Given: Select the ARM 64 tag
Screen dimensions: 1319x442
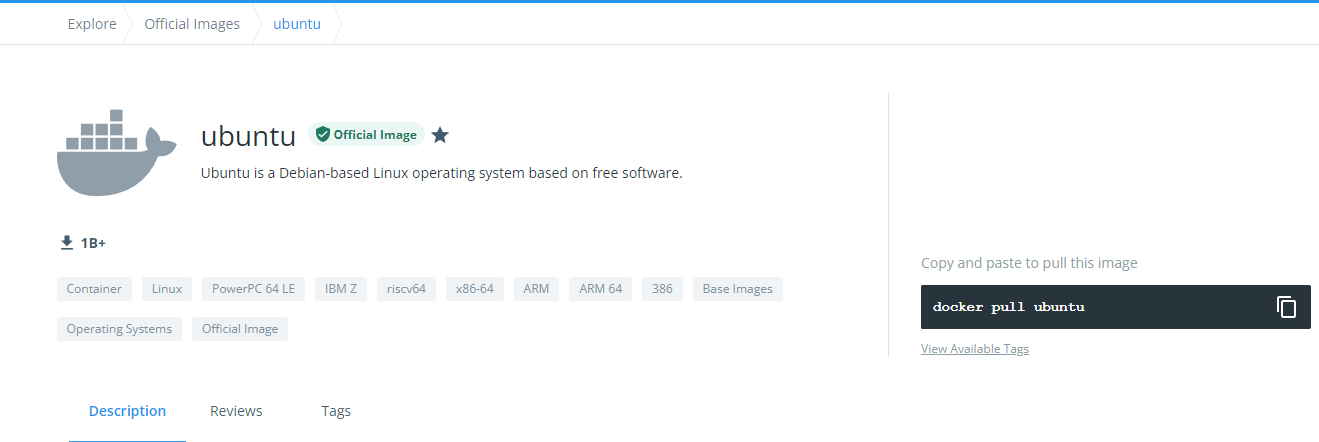Looking at the screenshot, I should [x=601, y=289].
